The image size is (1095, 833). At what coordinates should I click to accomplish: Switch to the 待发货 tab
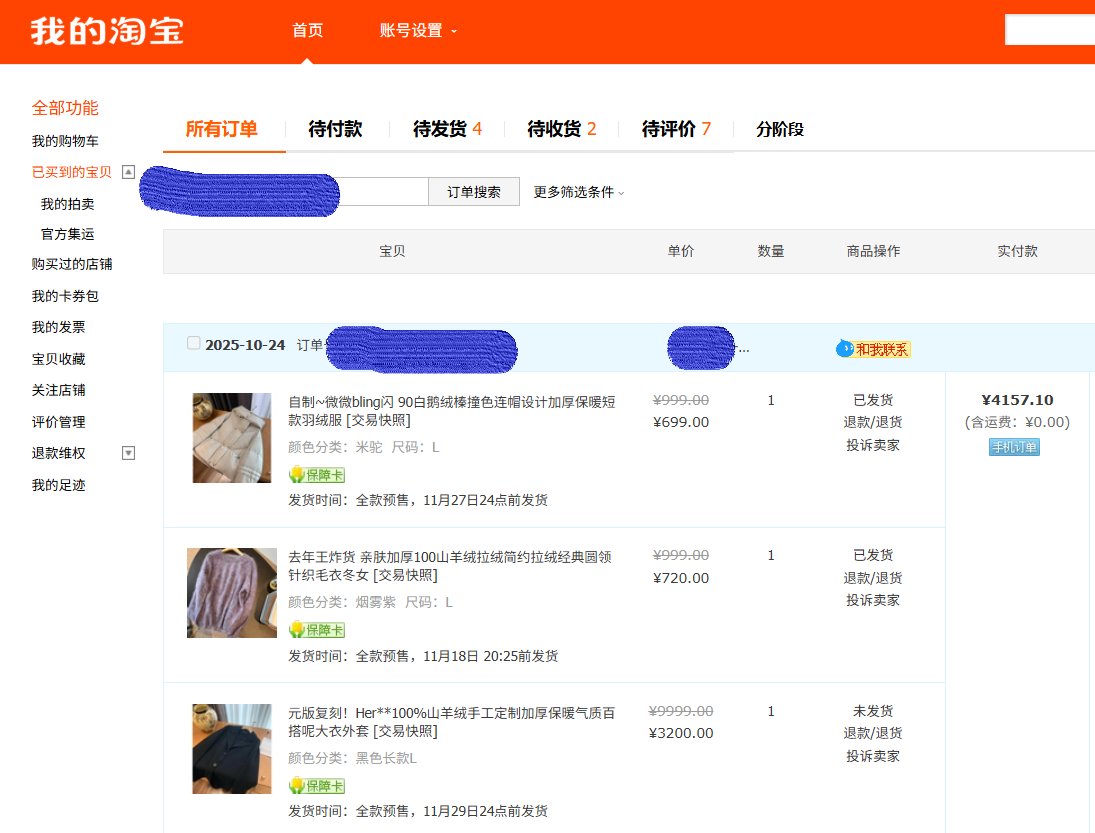click(447, 129)
